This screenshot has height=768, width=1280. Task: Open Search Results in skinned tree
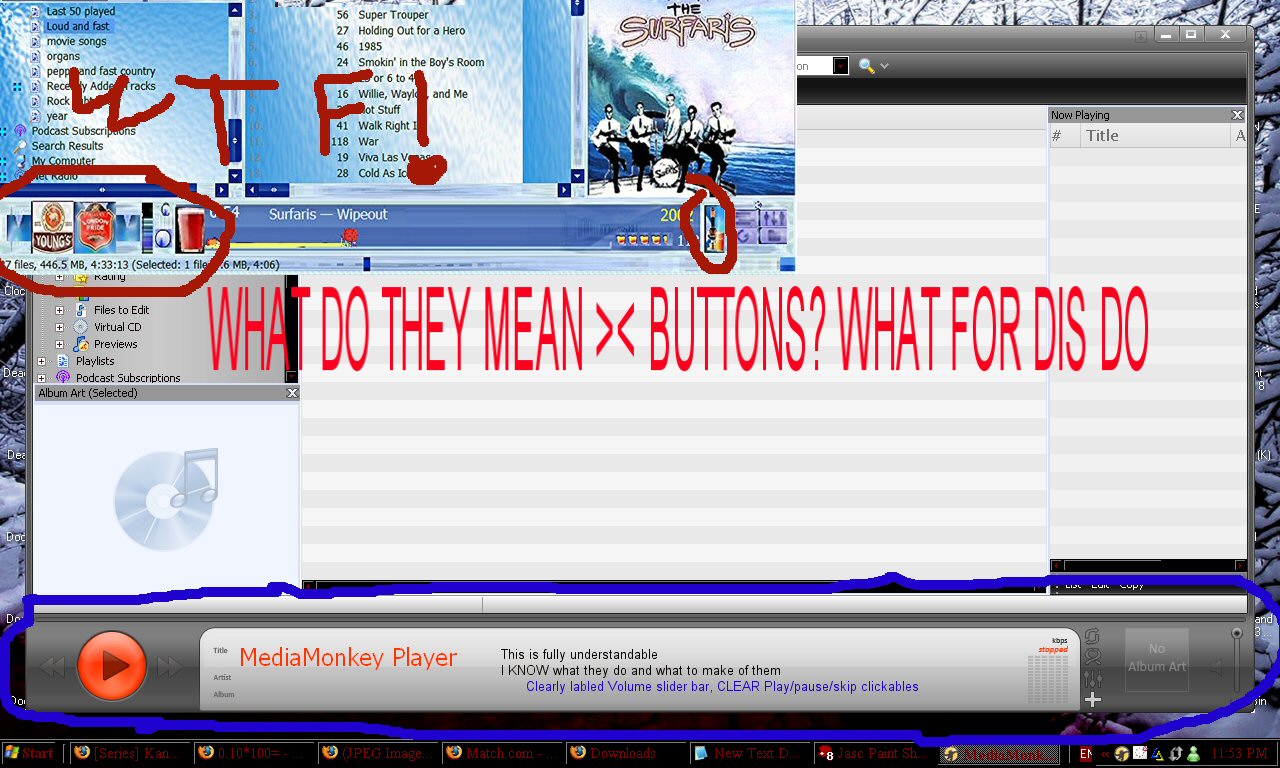tap(67, 146)
